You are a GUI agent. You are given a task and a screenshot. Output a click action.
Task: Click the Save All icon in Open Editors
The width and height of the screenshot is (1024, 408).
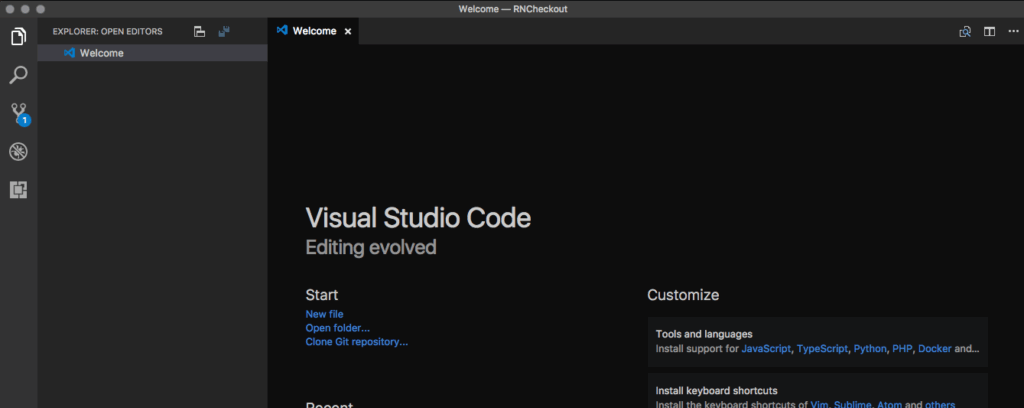tap(224, 31)
